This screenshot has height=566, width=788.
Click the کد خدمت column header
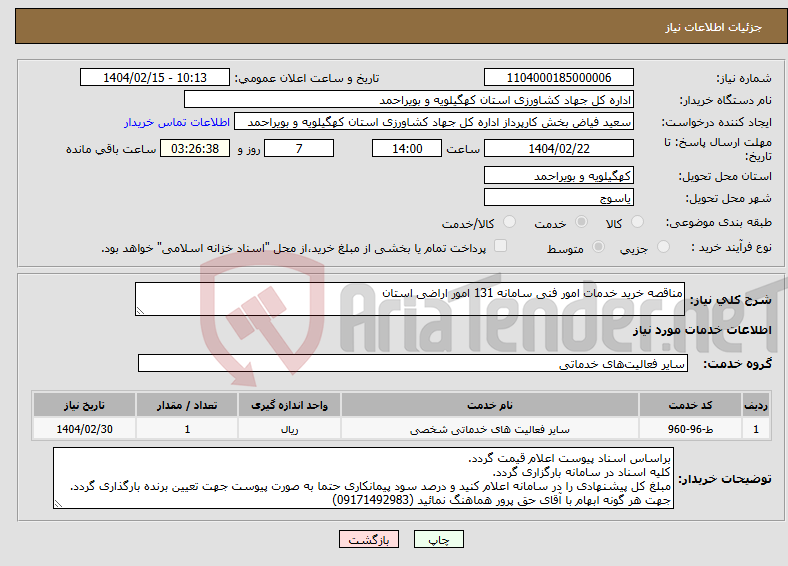click(691, 405)
